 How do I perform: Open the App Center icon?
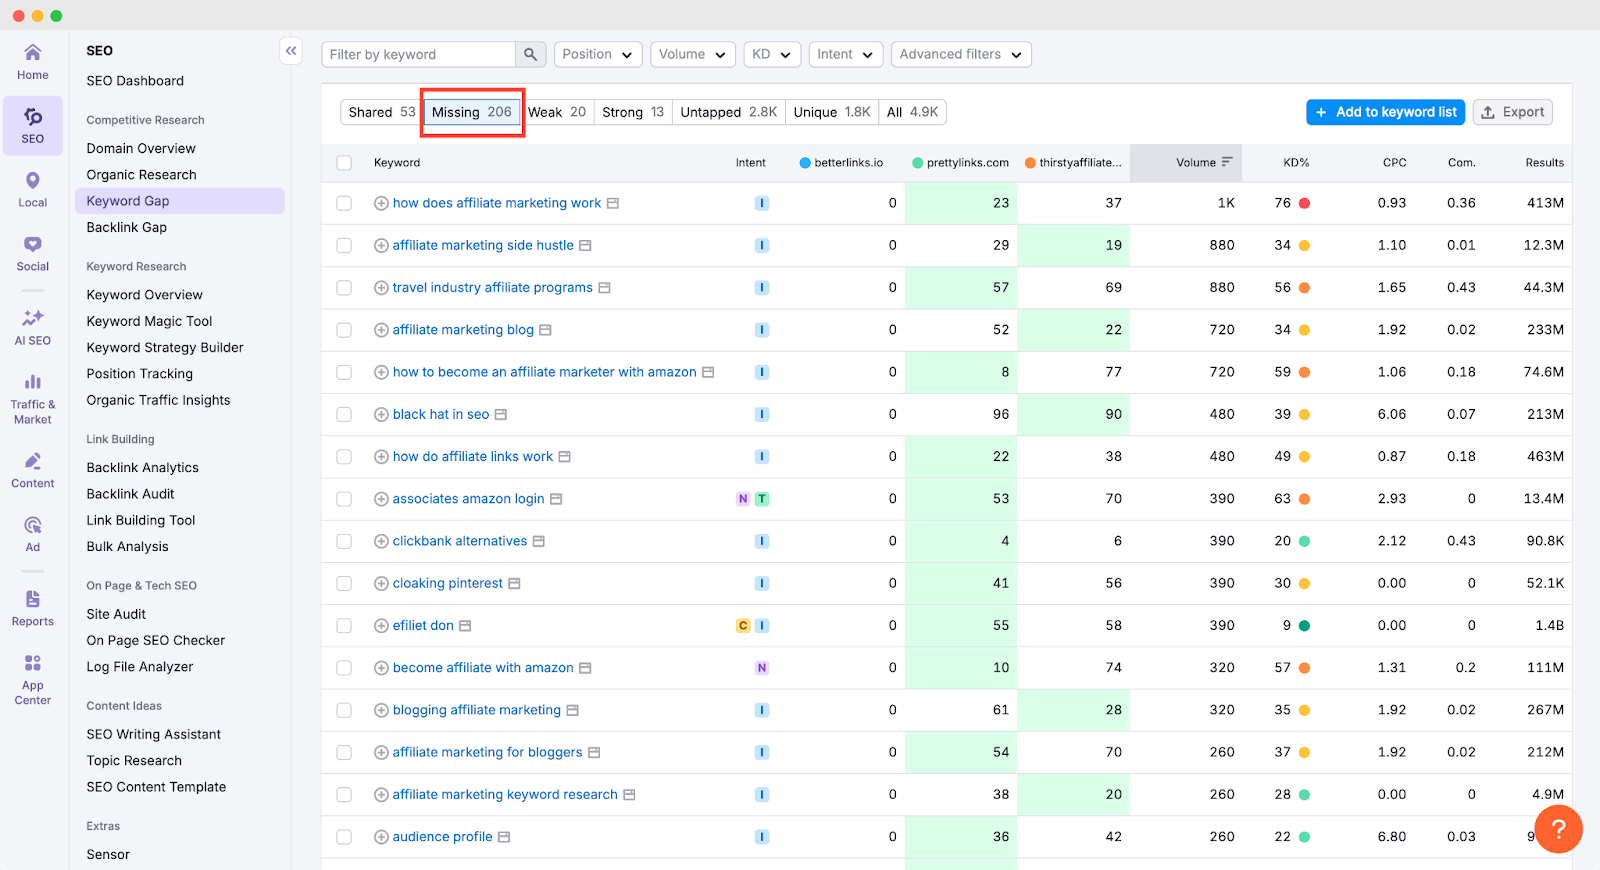[32, 679]
